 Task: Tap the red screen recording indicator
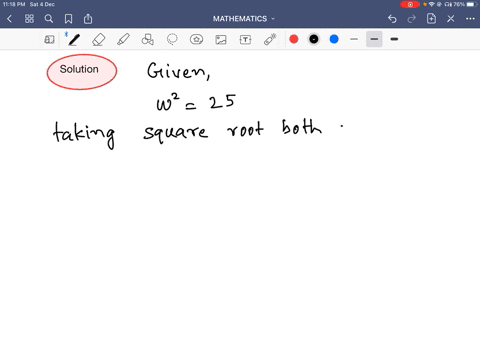410,4
